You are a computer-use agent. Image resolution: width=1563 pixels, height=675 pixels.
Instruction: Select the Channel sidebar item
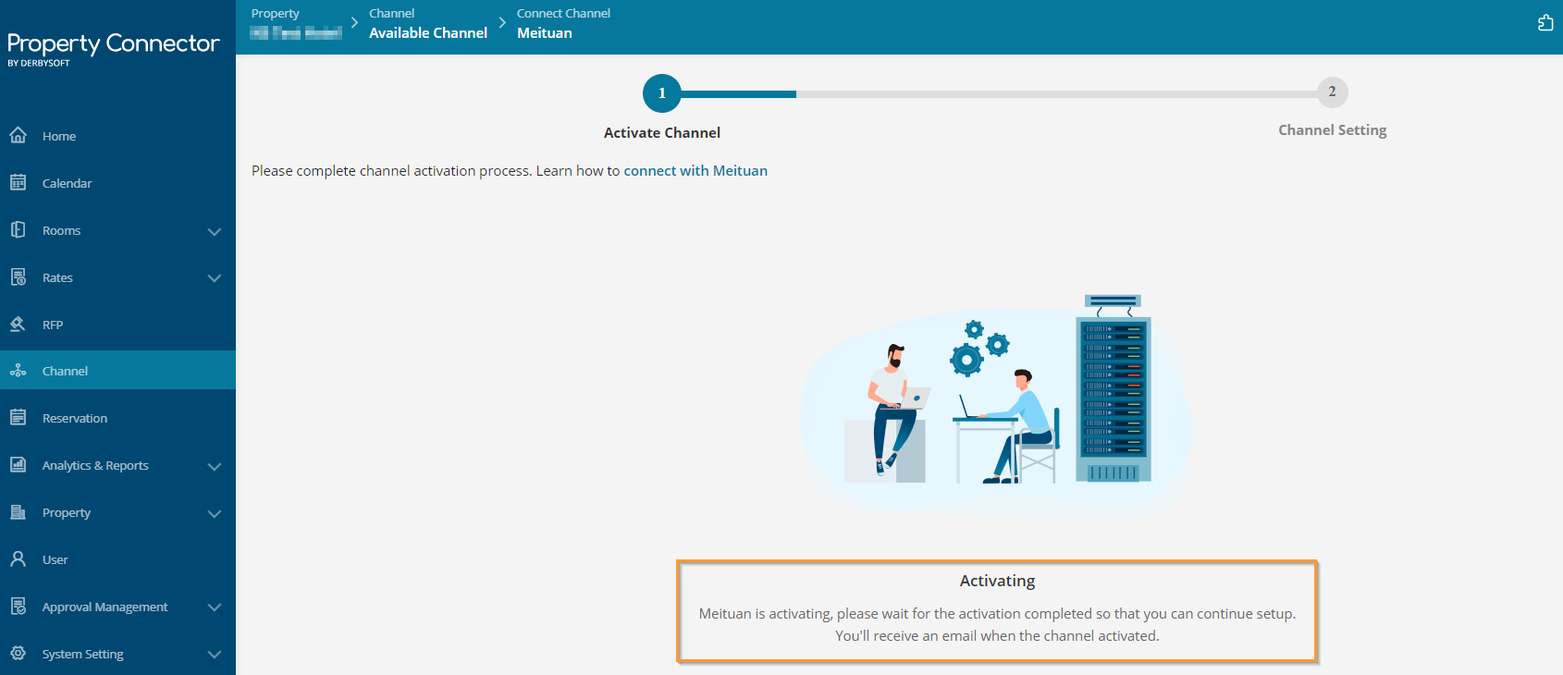[118, 370]
